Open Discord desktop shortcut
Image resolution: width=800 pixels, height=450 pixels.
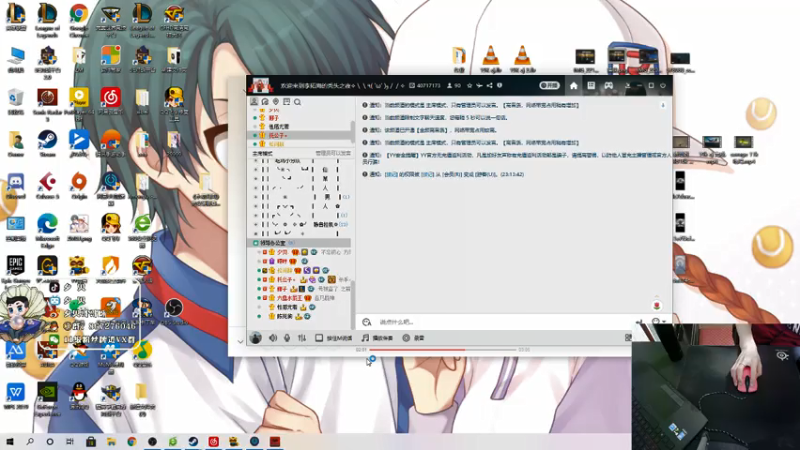tap(15, 186)
